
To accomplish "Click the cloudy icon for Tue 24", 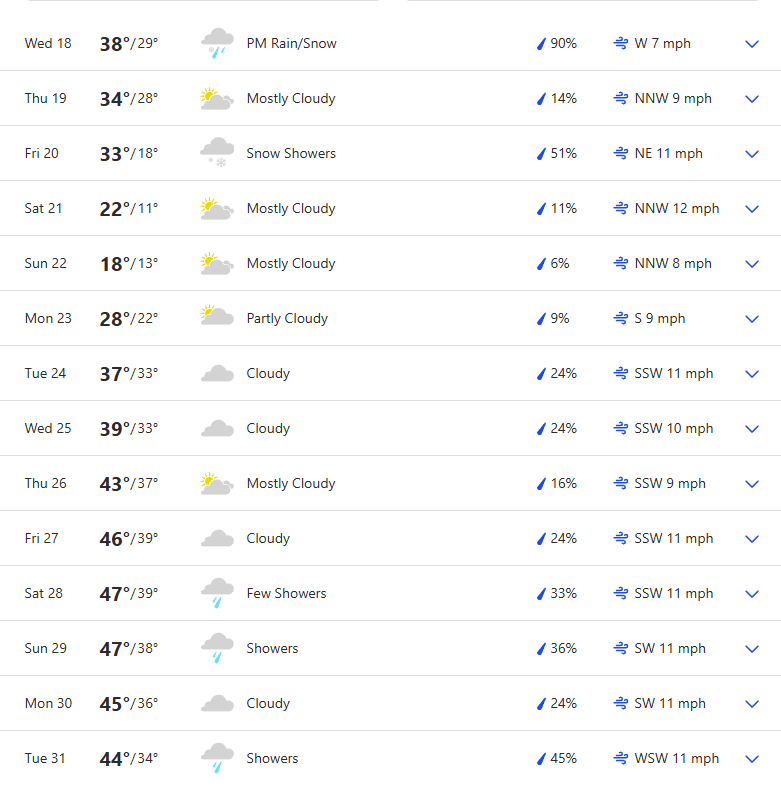I will (217, 374).
